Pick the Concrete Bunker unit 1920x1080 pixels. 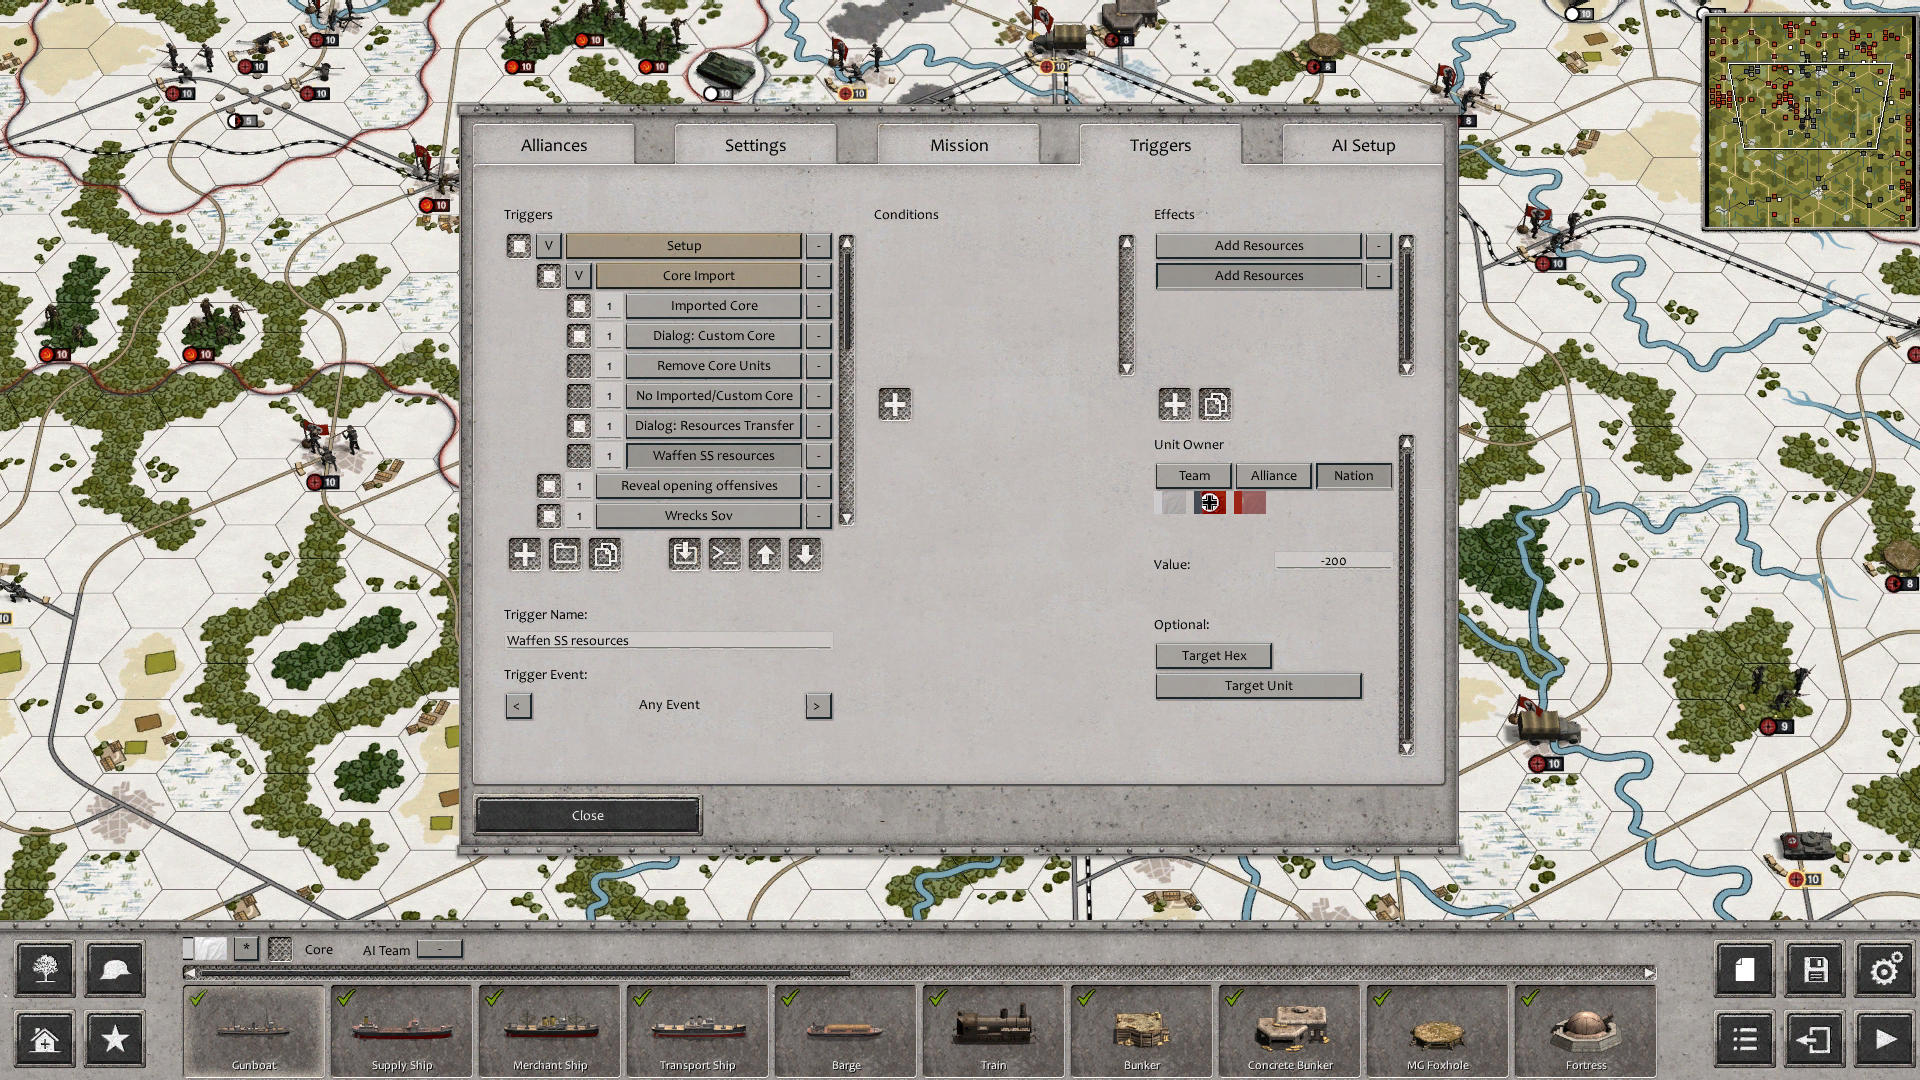coord(1290,1030)
